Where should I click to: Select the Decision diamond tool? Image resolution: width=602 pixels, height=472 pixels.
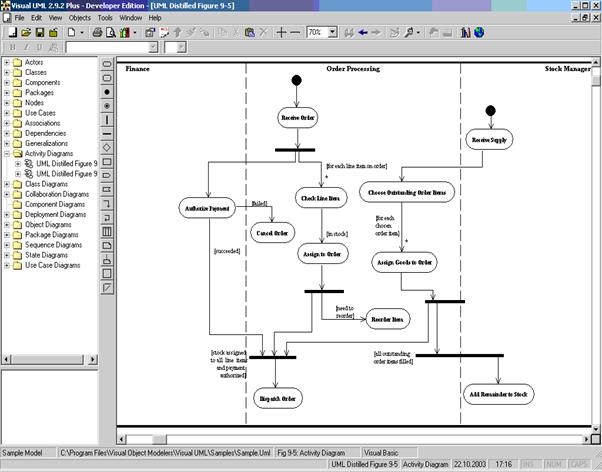[x=107, y=147]
